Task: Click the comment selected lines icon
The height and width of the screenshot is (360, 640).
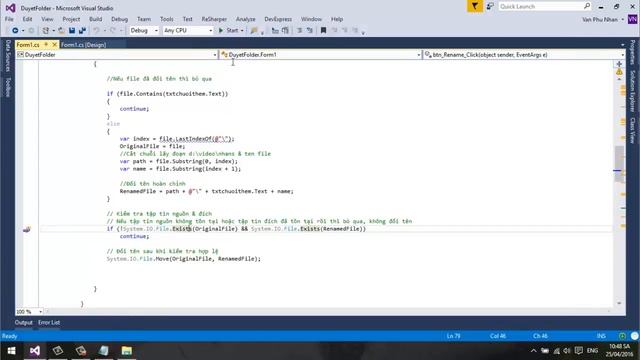Action: 300,31
